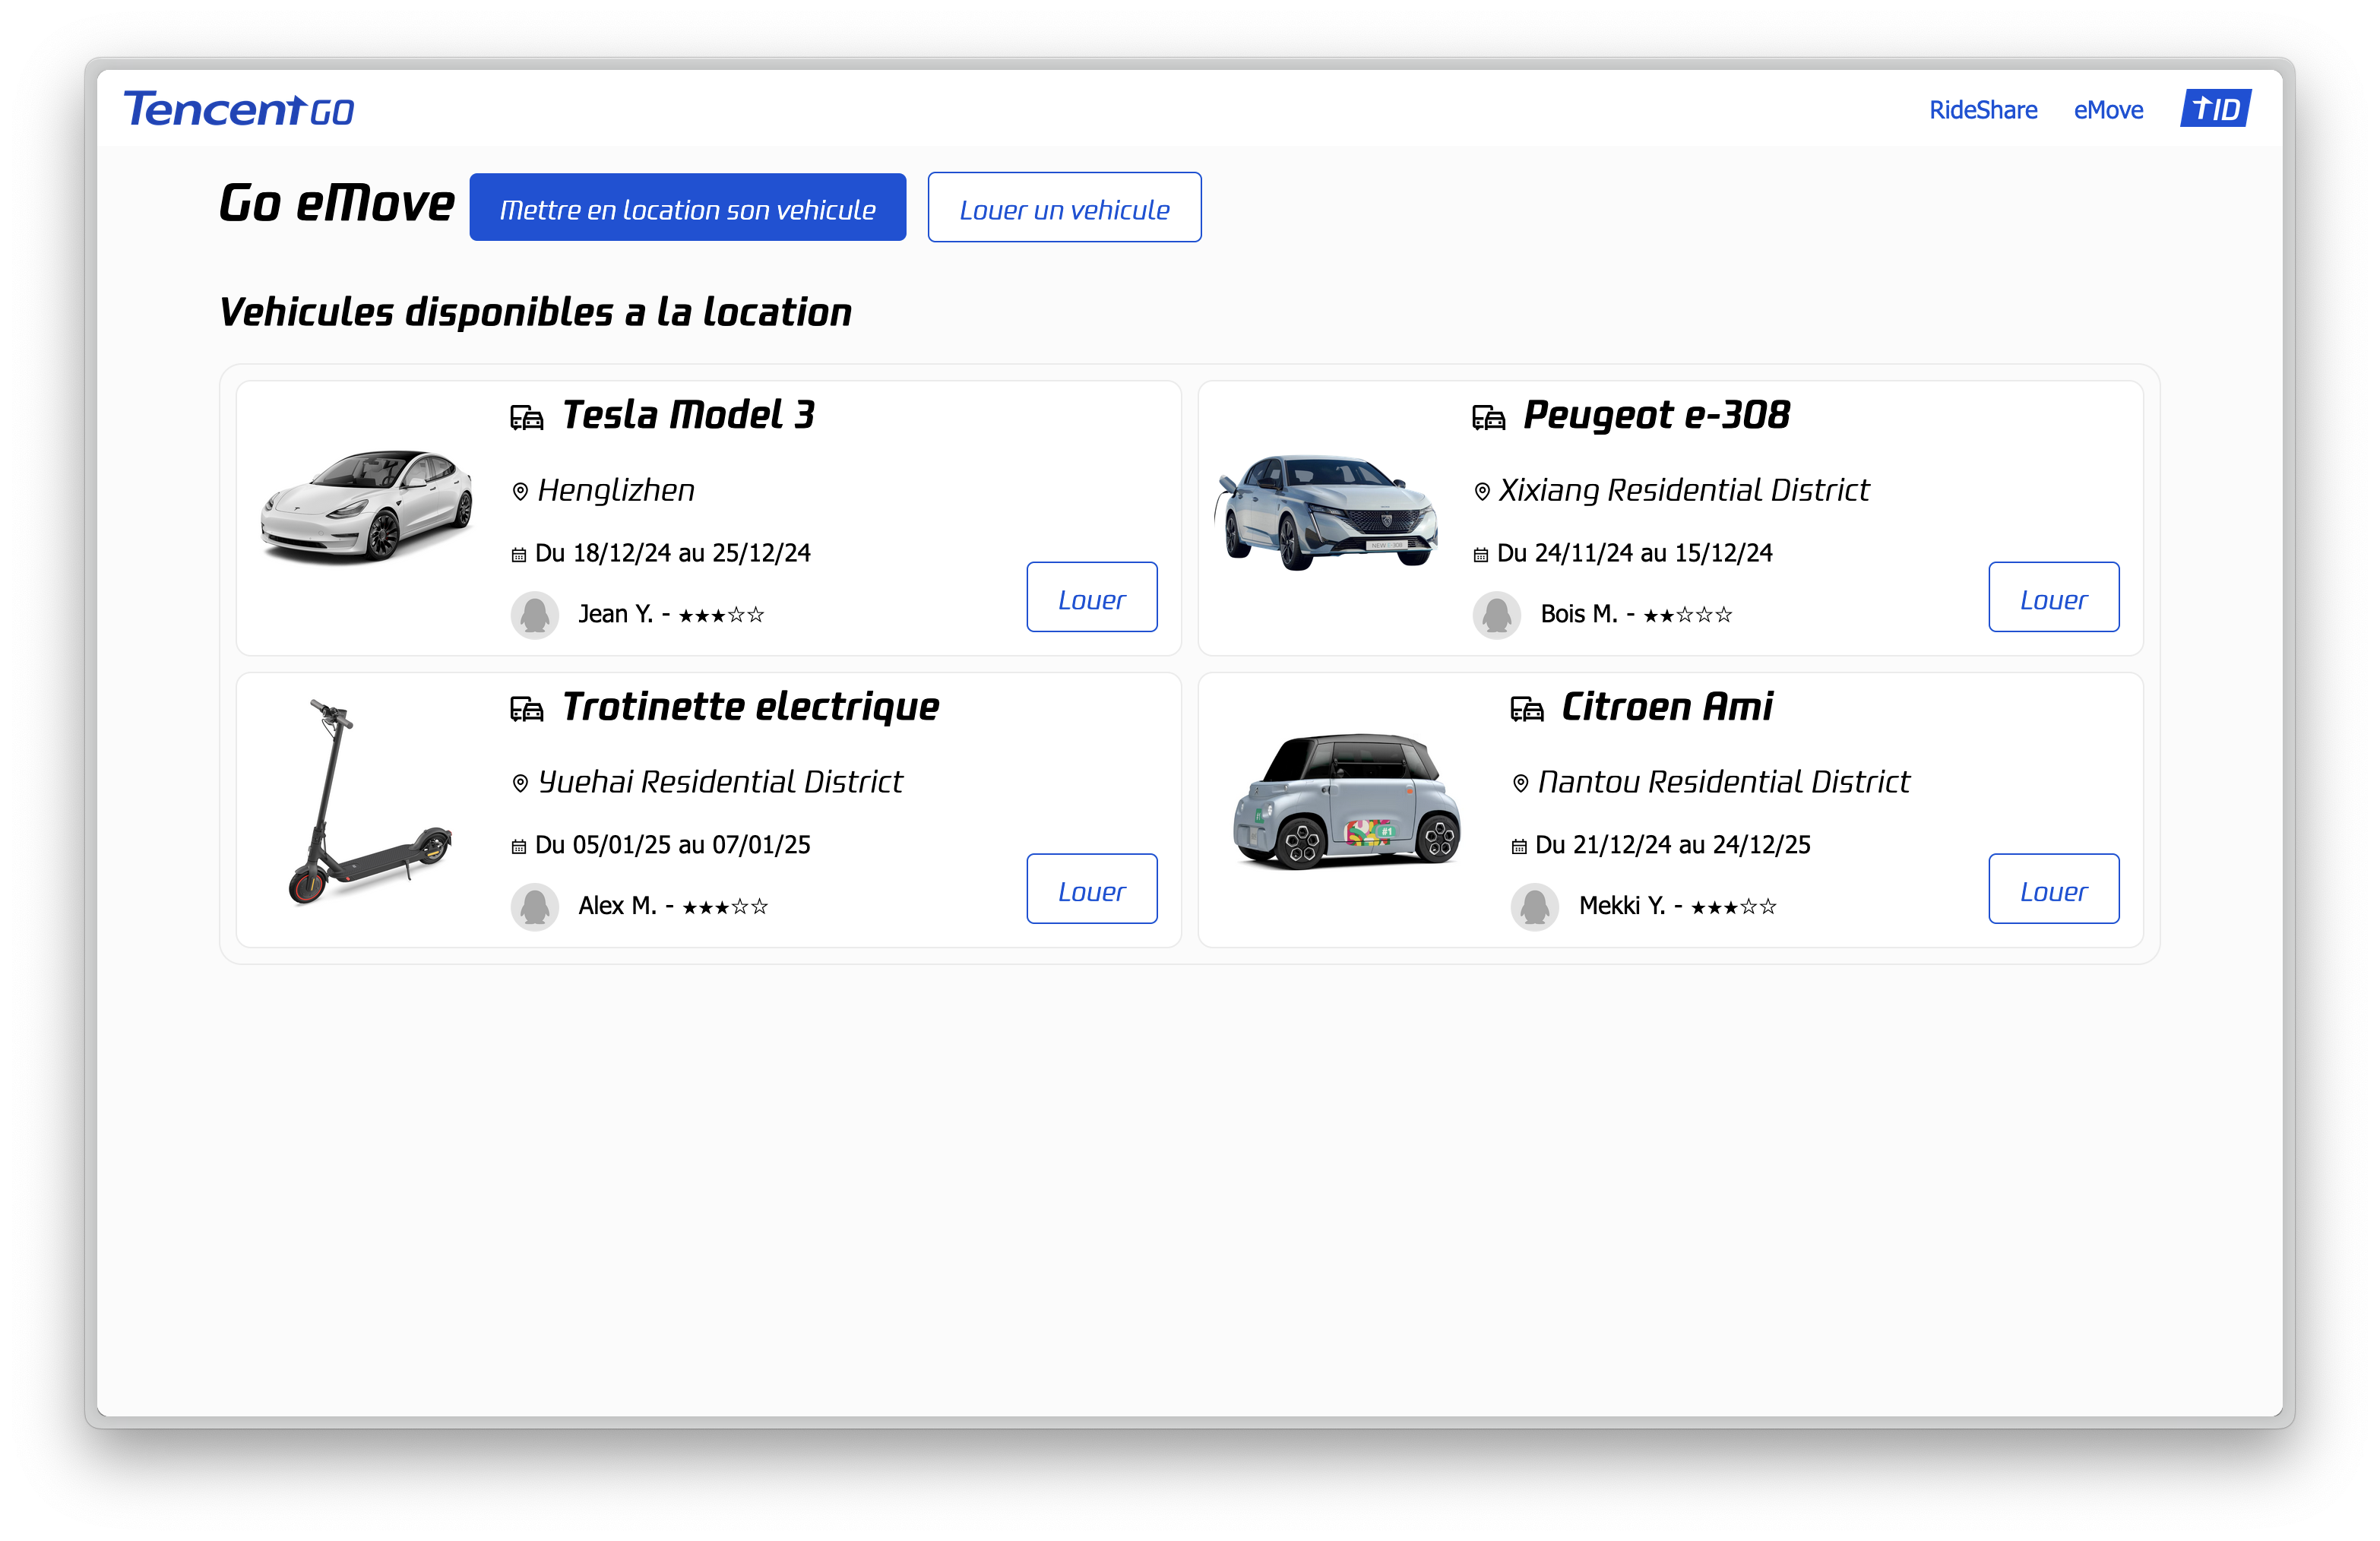Click vehicle icon beside Peugeot e-308
This screenshot has width=2380, height=1541.
coord(1488,417)
